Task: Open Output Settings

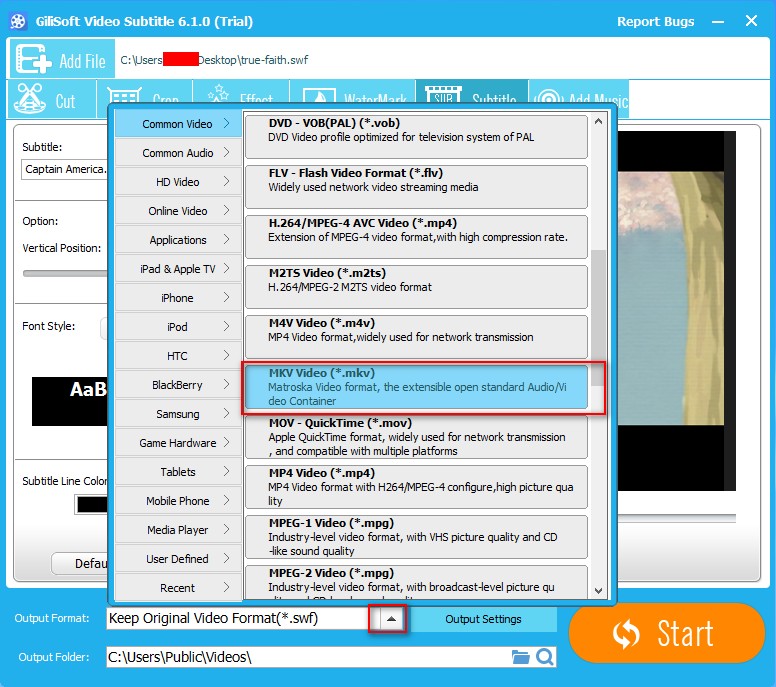Action: [x=483, y=619]
